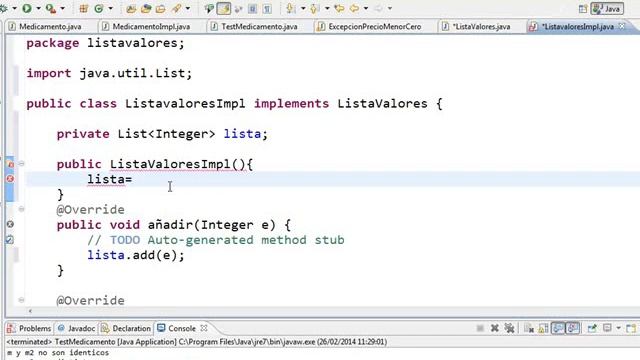640x360 pixels.
Task: Collapse the añadir method fold
Action: (x=21, y=209)
